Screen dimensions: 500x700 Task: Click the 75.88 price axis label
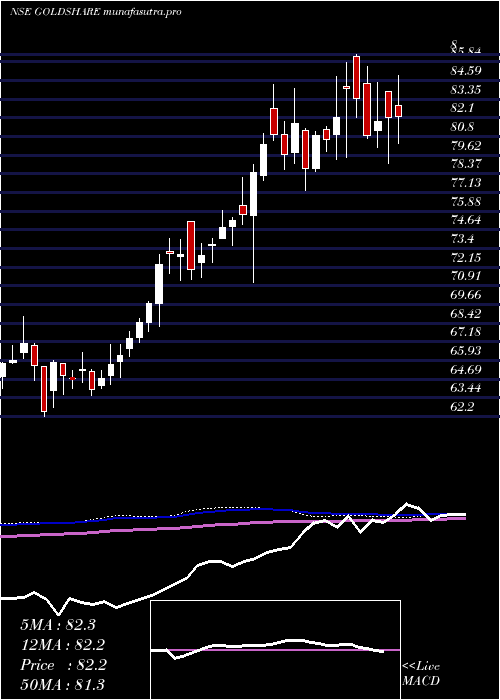466,201
